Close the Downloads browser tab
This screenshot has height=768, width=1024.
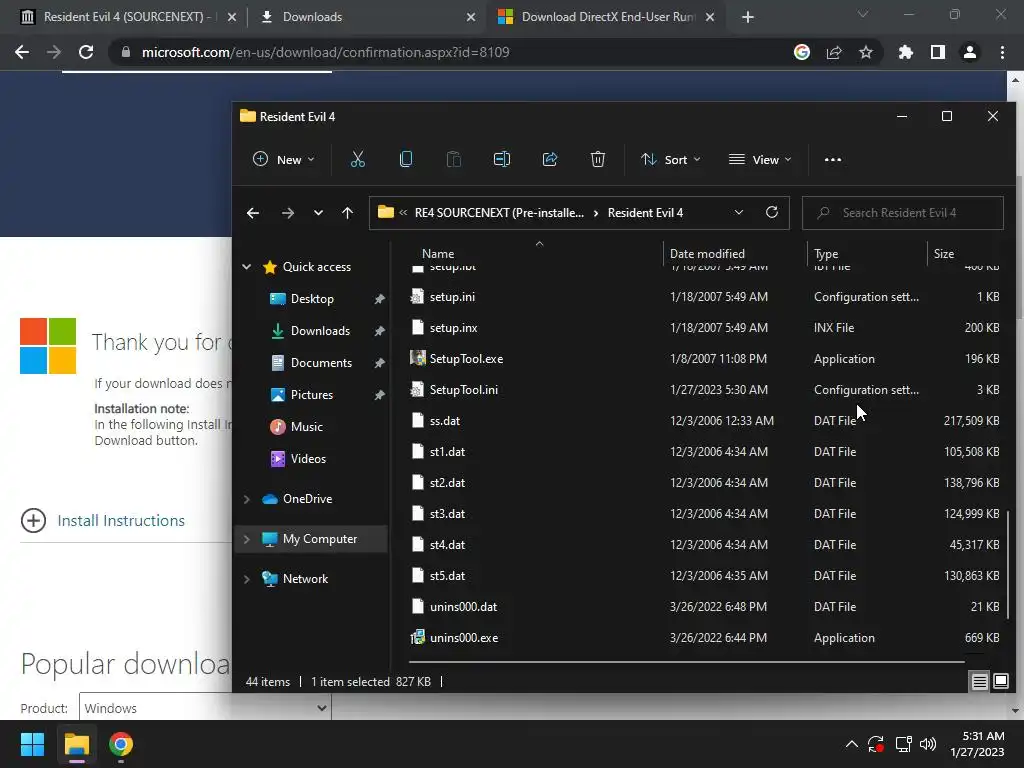point(471,17)
